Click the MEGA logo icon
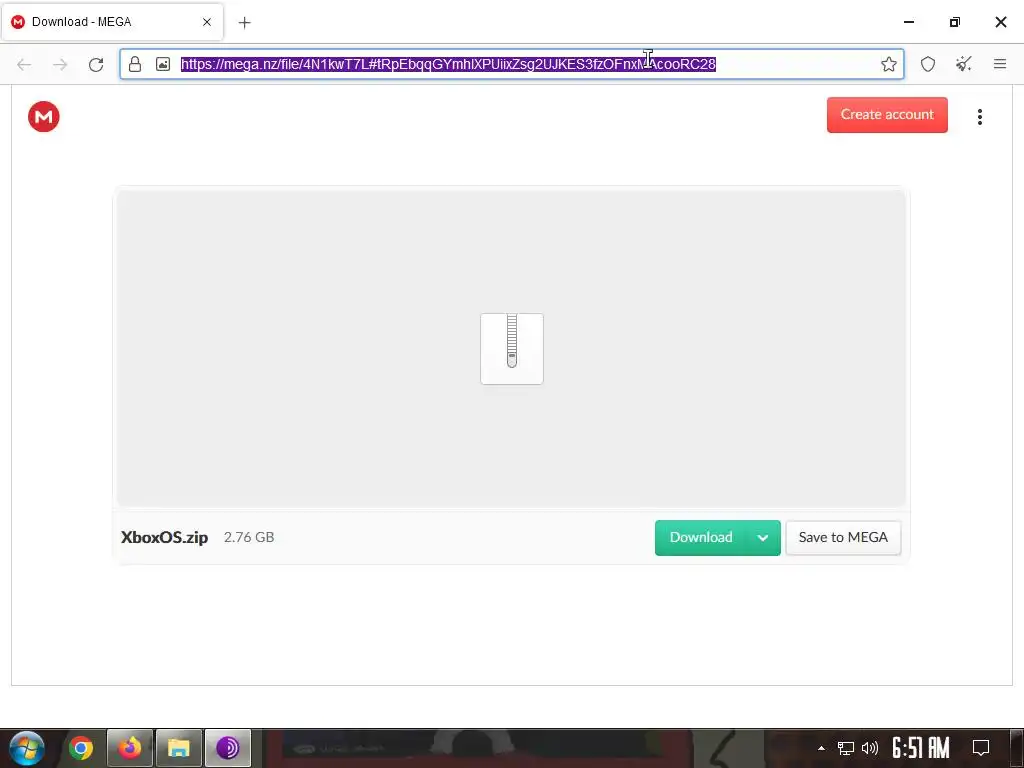Screen dimensions: 1024x768 coord(44,117)
